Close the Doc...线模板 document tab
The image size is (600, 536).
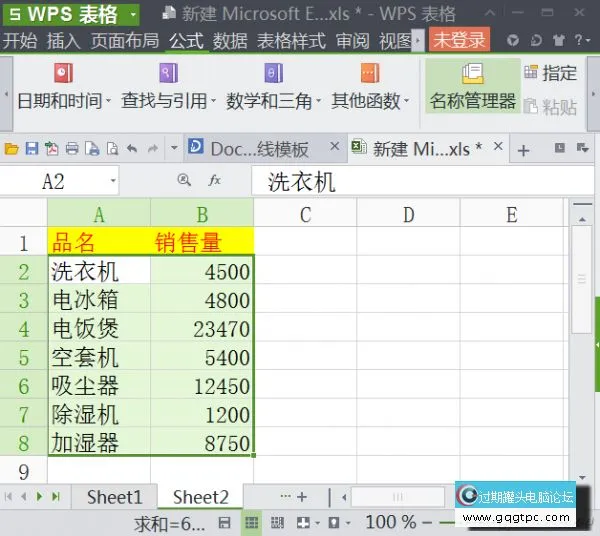334,146
